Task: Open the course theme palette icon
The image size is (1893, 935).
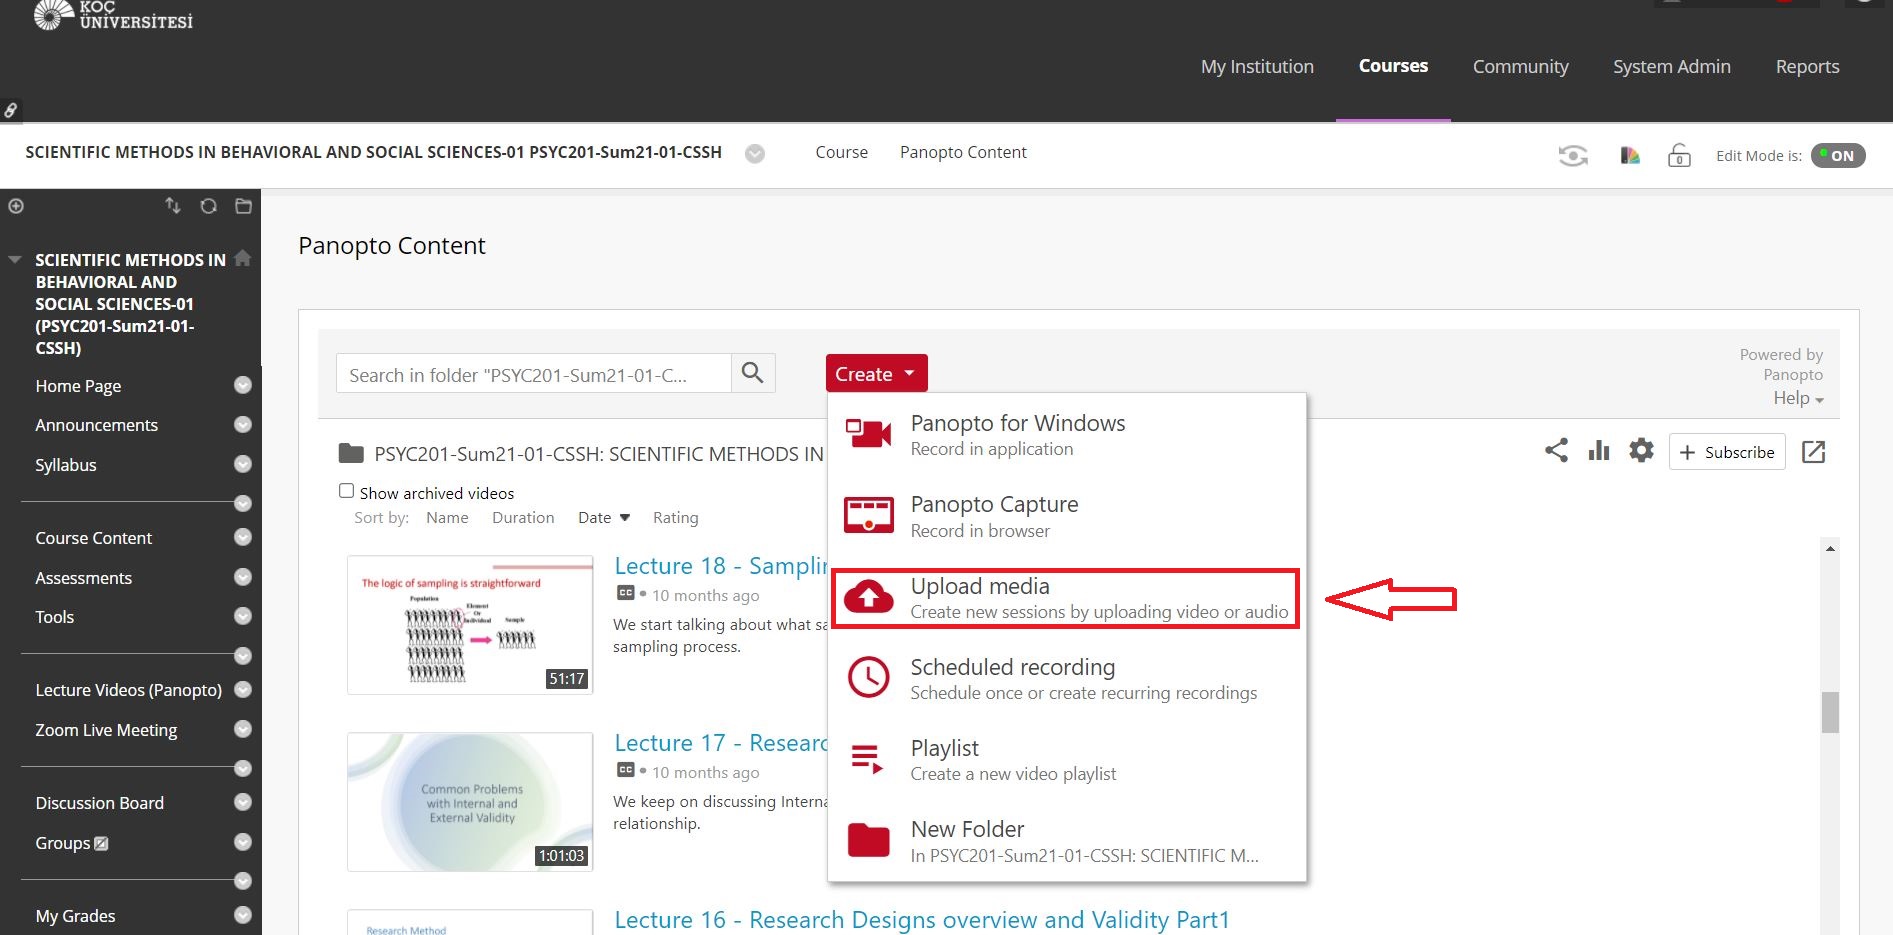Action: [x=1630, y=156]
